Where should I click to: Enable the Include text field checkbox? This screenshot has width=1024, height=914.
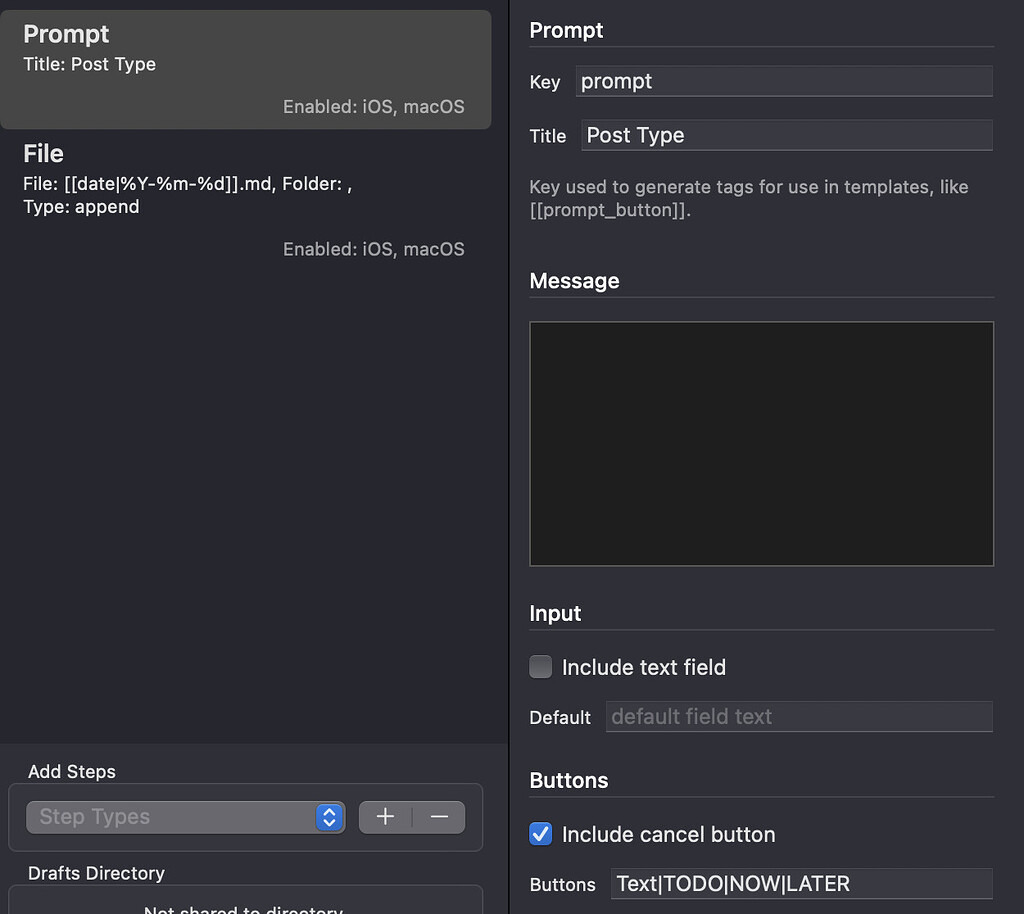click(540, 667)
